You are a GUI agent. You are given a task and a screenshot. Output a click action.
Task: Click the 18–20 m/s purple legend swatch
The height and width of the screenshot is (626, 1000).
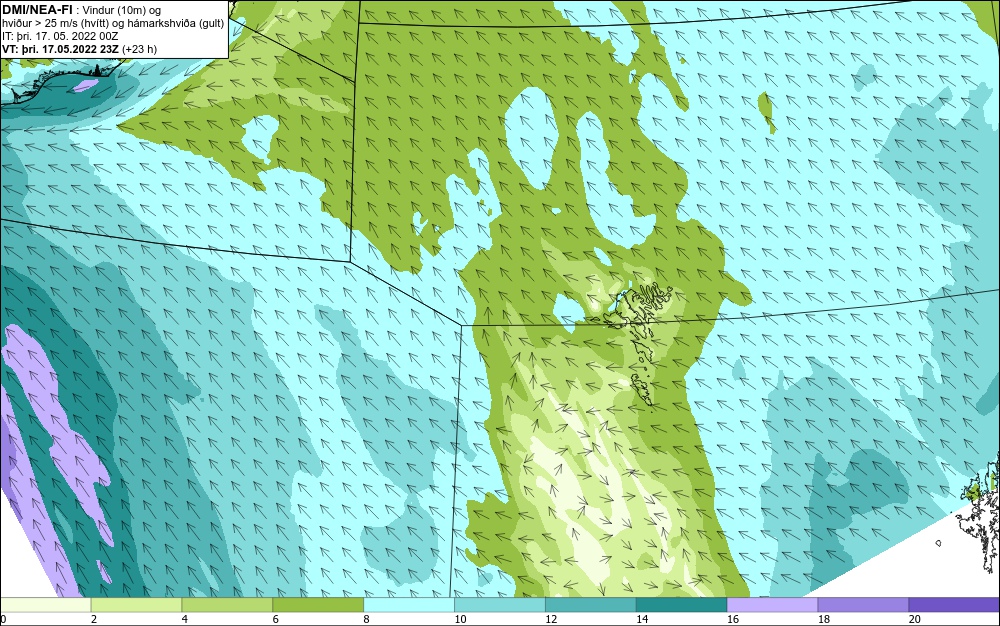tap(864, 605)
